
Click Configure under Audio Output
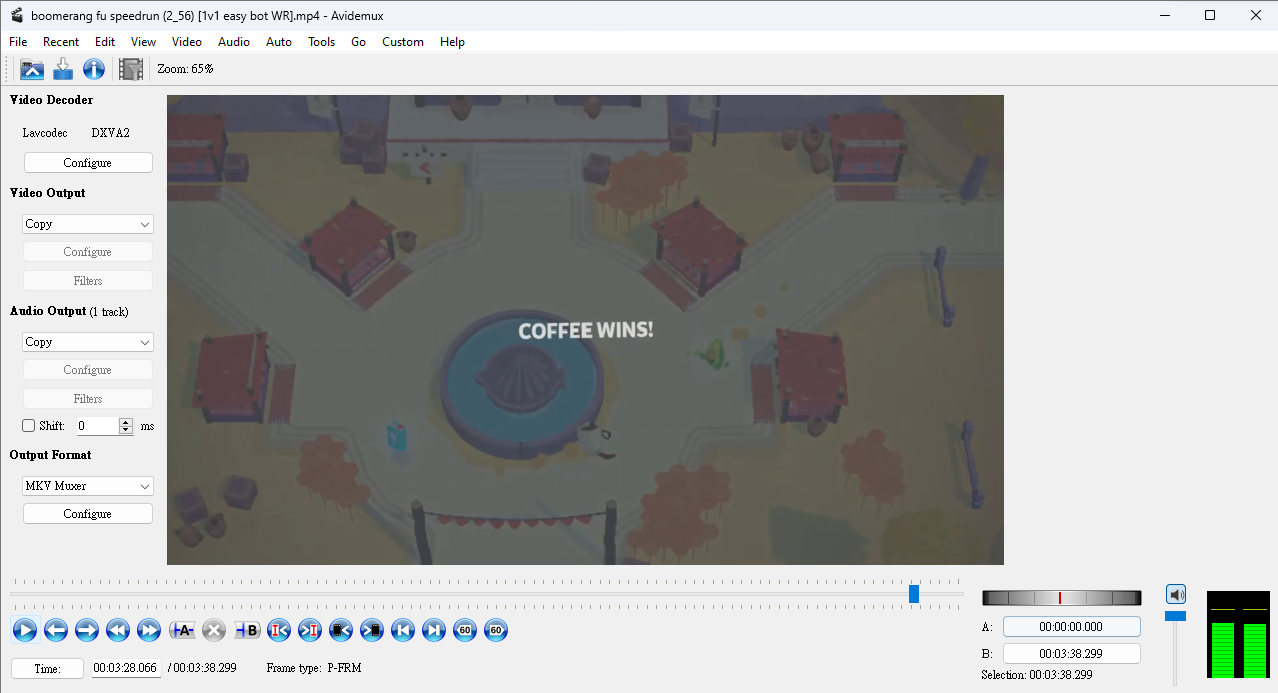(x=88, y=370)
